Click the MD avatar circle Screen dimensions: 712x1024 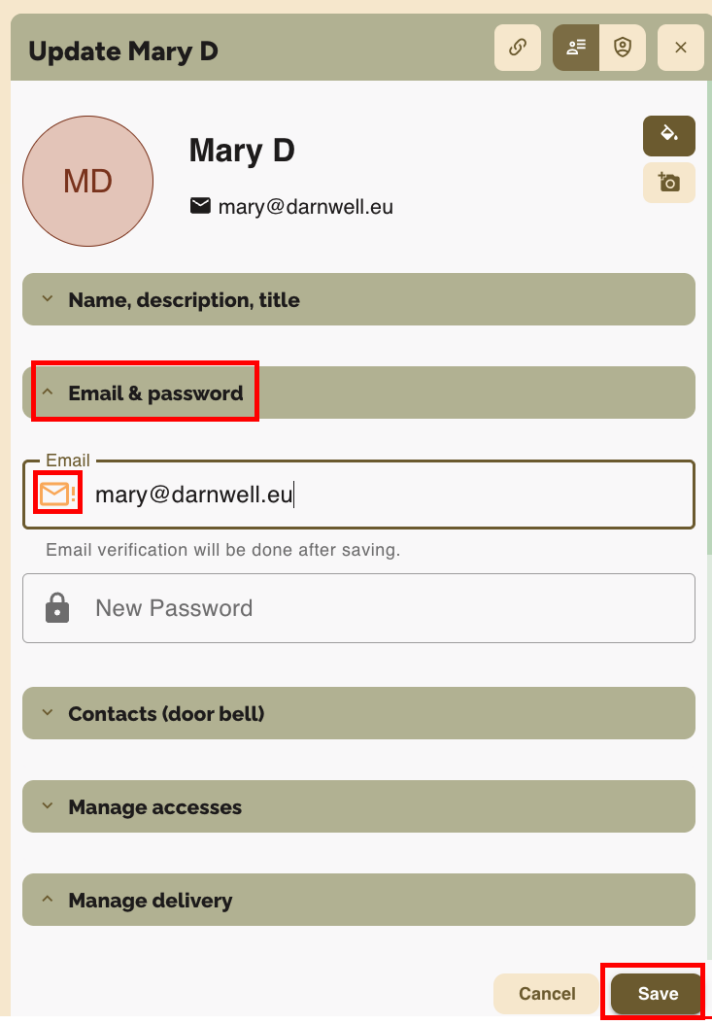point(88,181)
